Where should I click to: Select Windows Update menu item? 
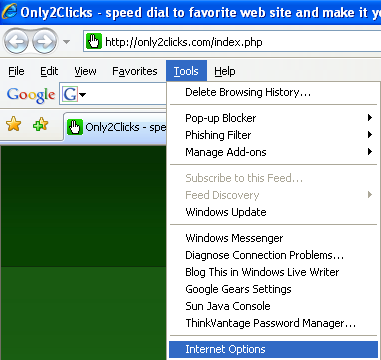[273, 212]
